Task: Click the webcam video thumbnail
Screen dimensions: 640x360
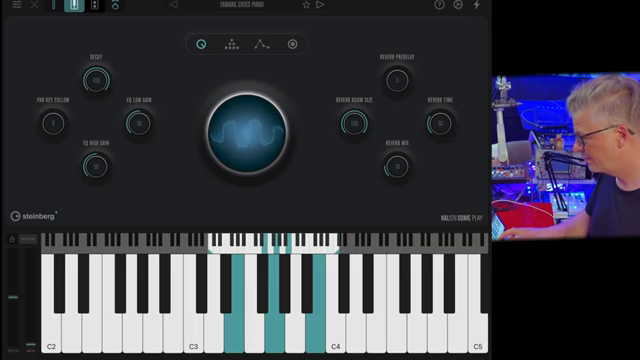Action: pyautogui.click(x=566, y=156)
